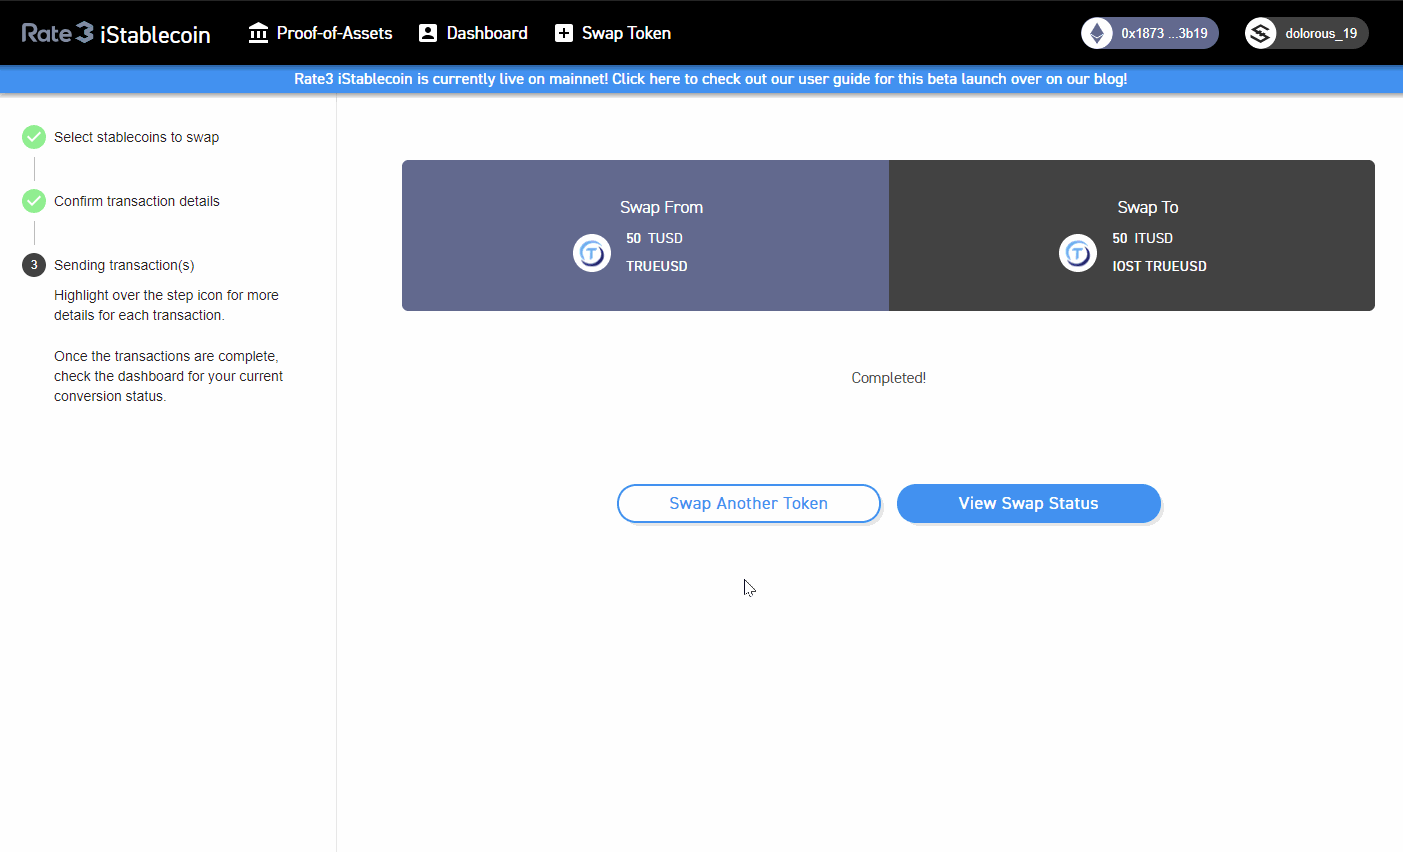Select the 'Confirm transaction details' step label
This screenshot has width=1403, height=852.
137,201
